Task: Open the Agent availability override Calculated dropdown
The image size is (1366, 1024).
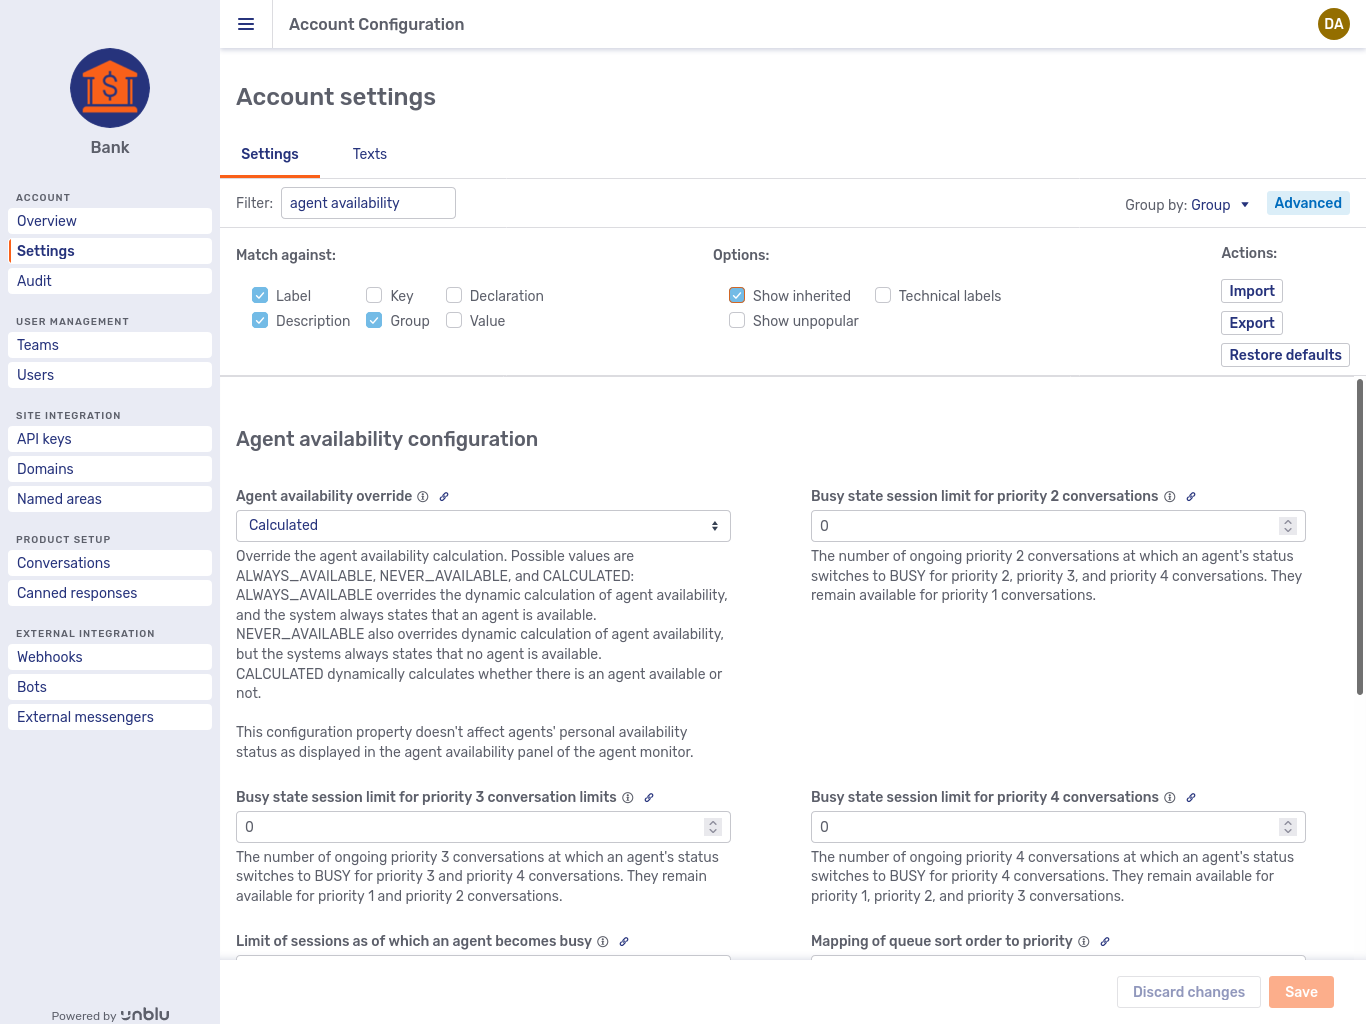Action: 483,525
